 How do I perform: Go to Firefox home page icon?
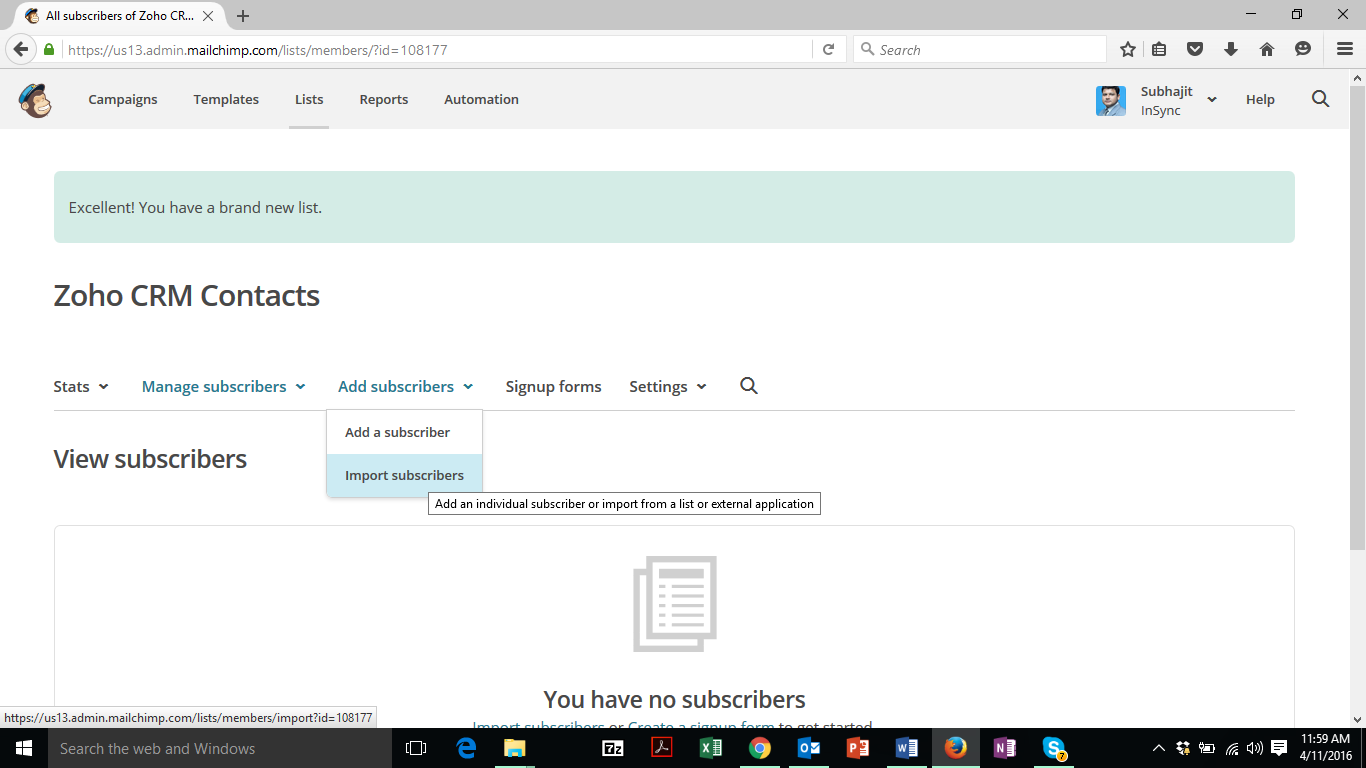tap(1267, 49)
